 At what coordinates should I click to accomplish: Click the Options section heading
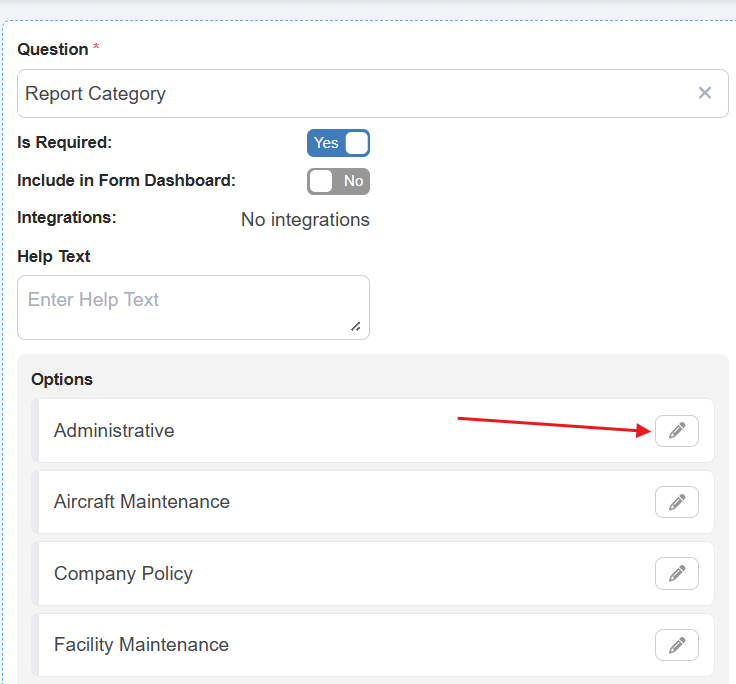62,380
